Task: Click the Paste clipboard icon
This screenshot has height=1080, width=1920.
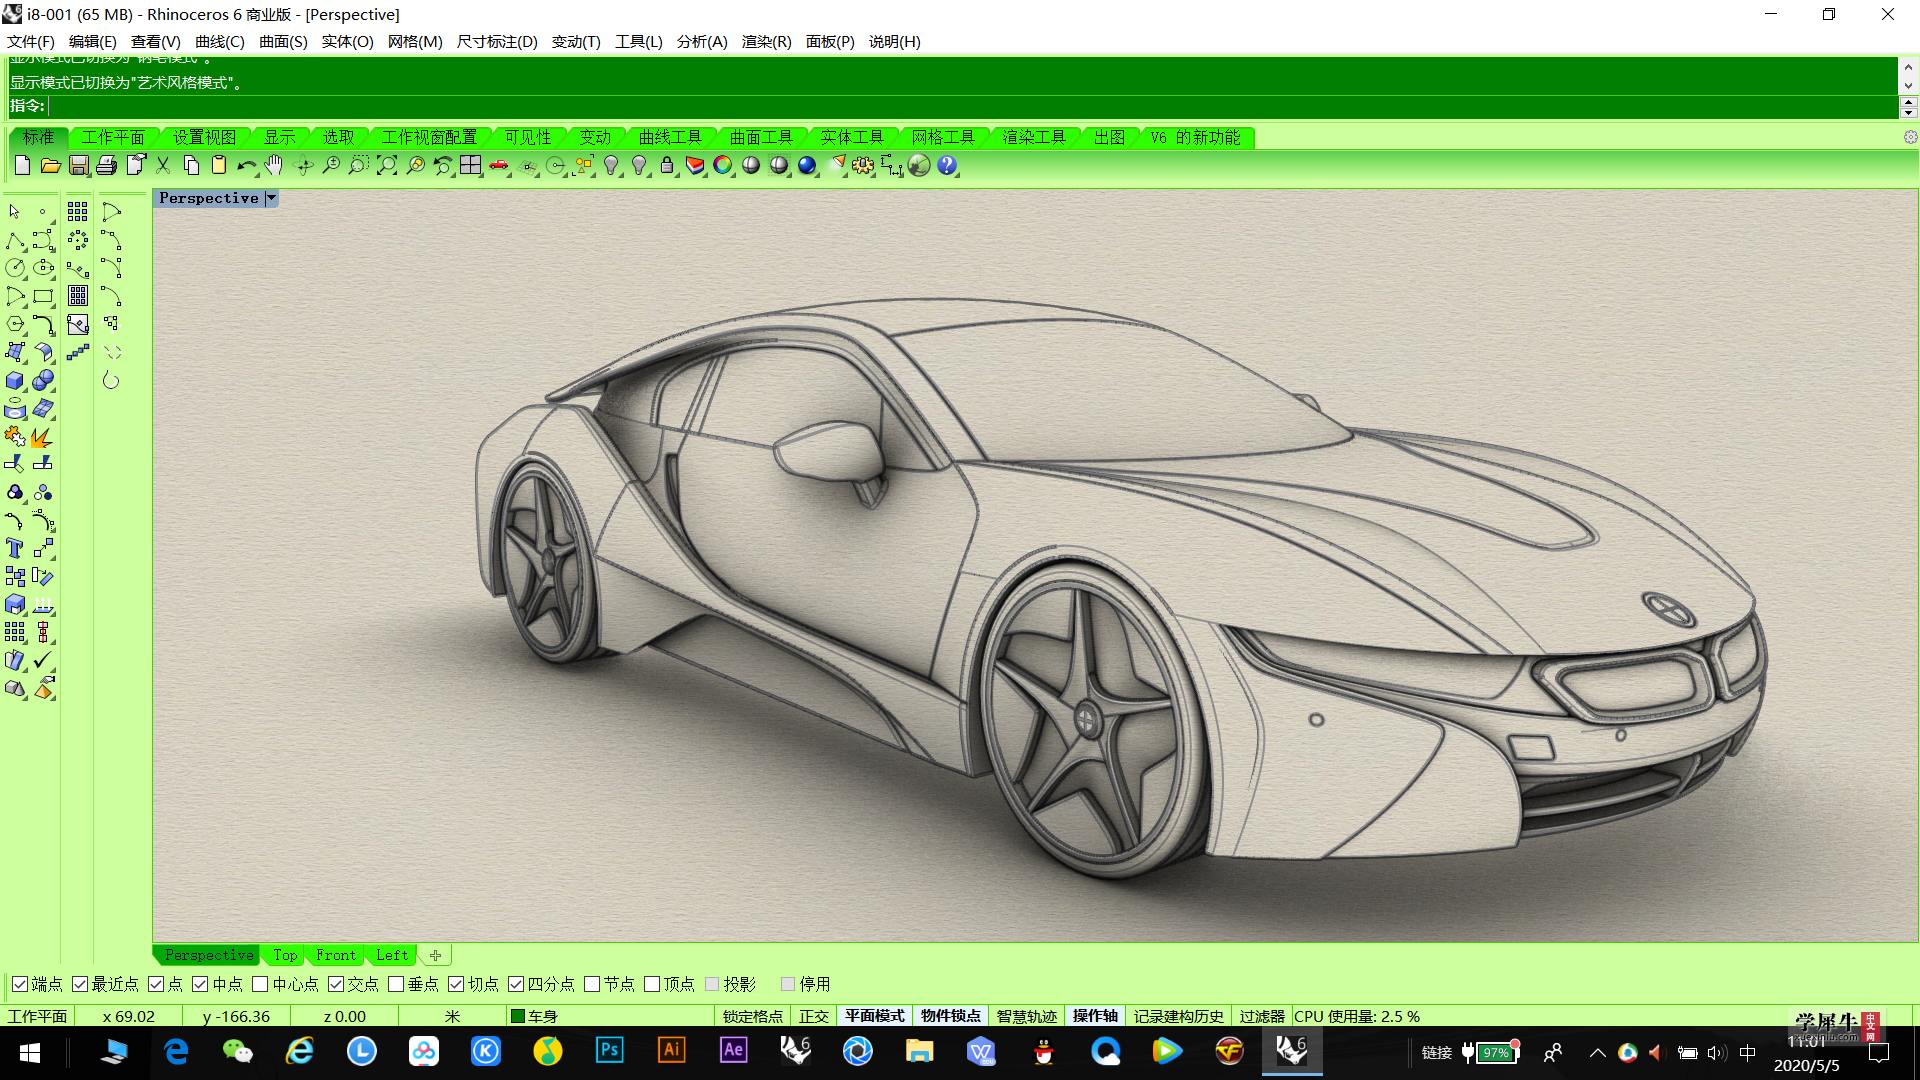Action: click(219, 165)
